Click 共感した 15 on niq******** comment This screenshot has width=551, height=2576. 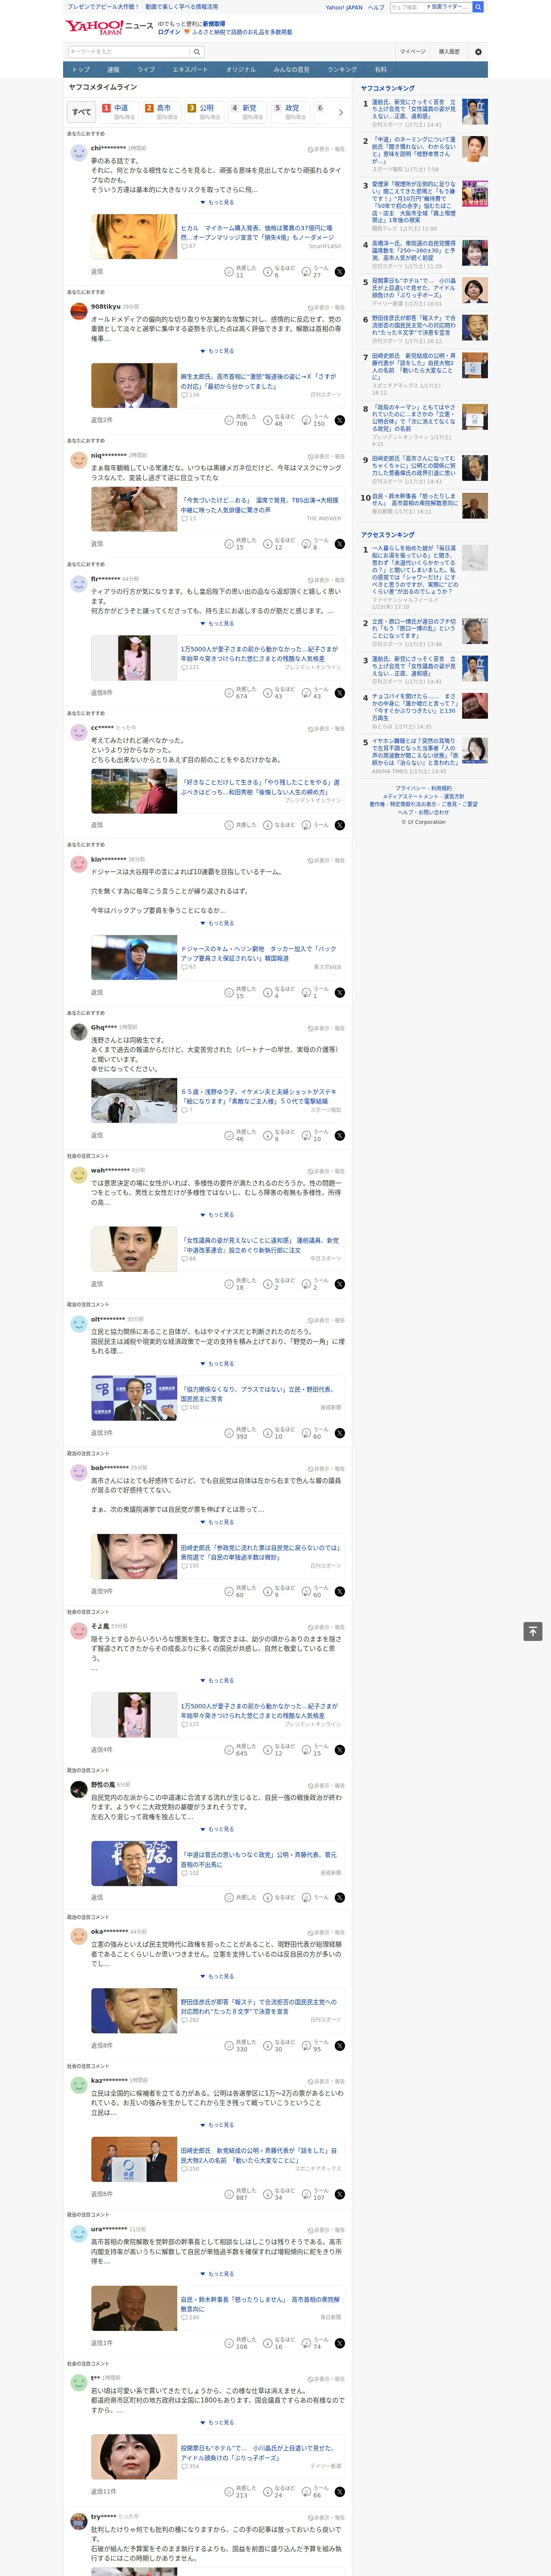click(241, 544)
